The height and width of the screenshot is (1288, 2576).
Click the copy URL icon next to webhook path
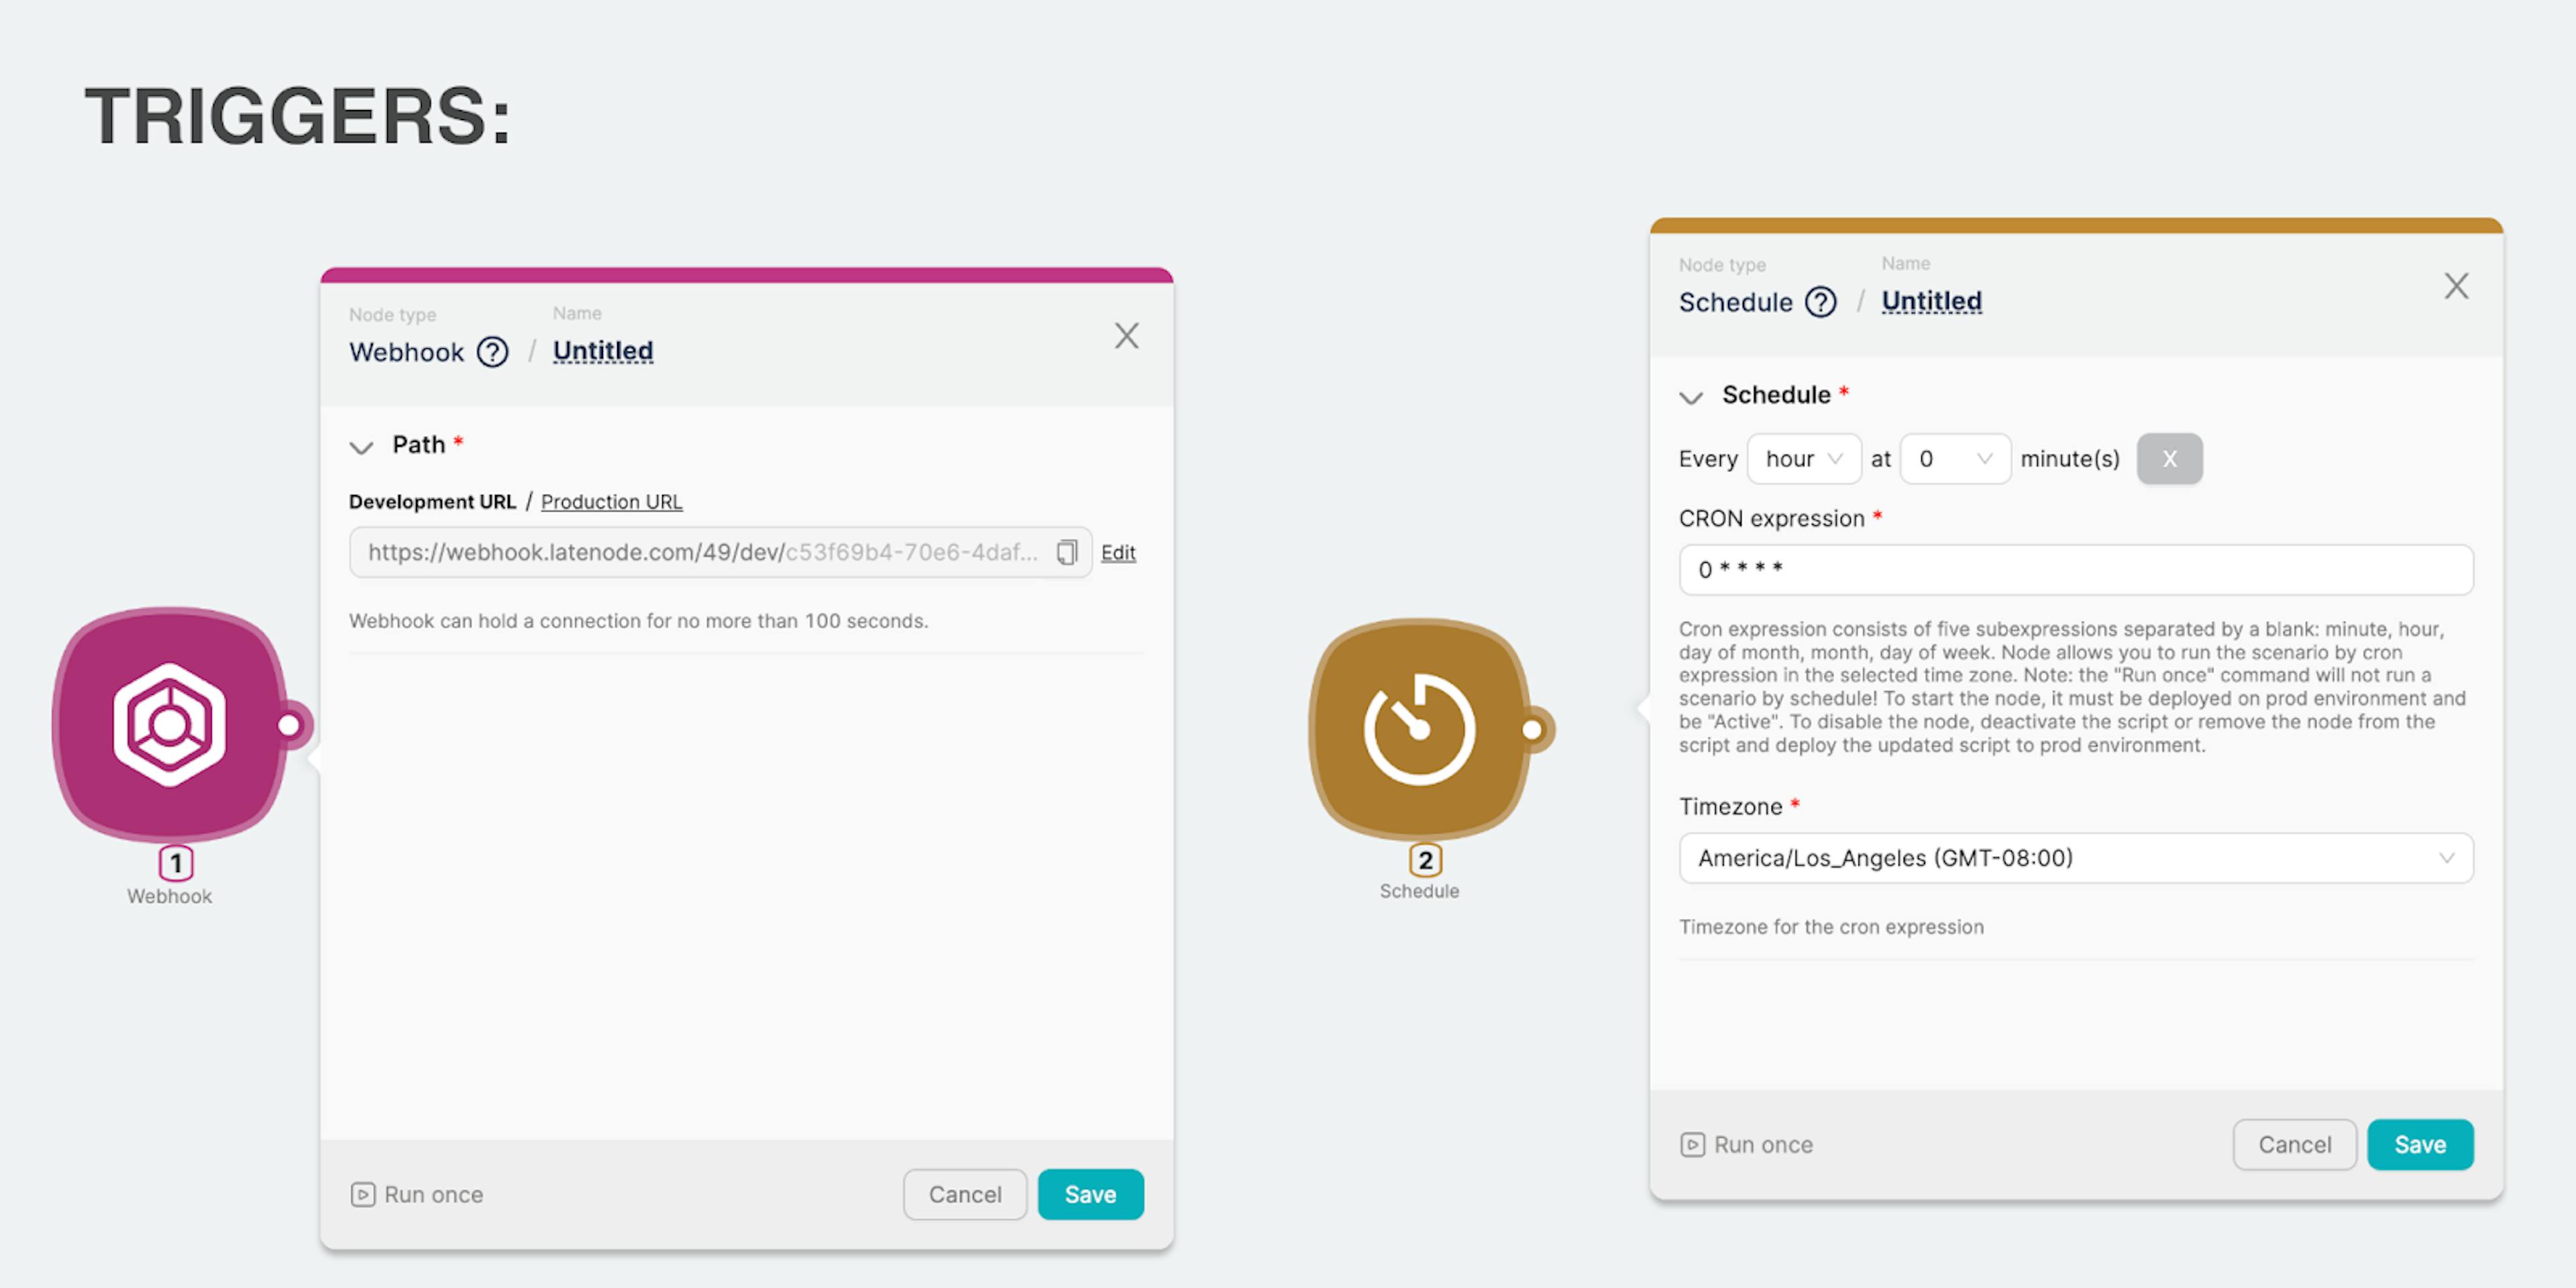click(1066, 550)
